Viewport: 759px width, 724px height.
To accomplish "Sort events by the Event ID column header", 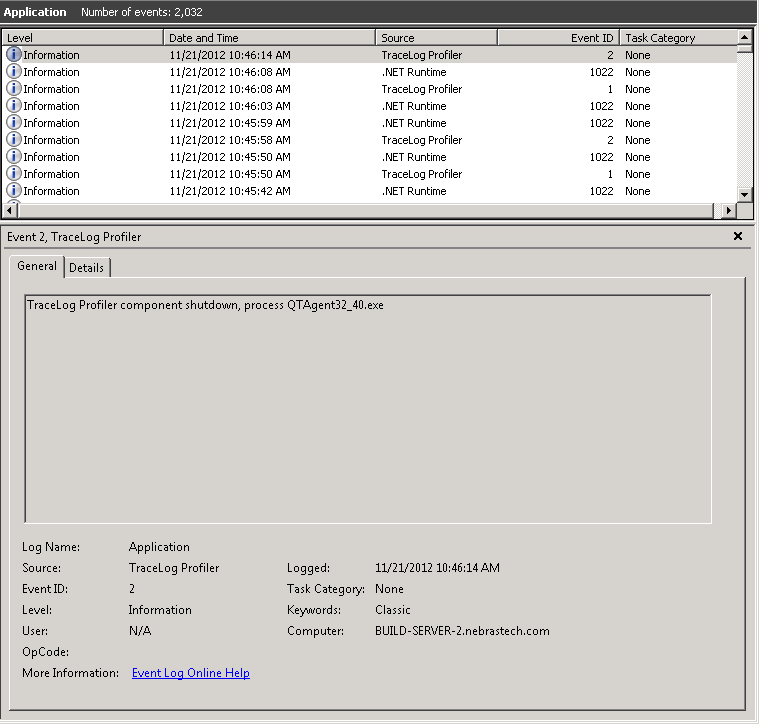I will [558, 38].
